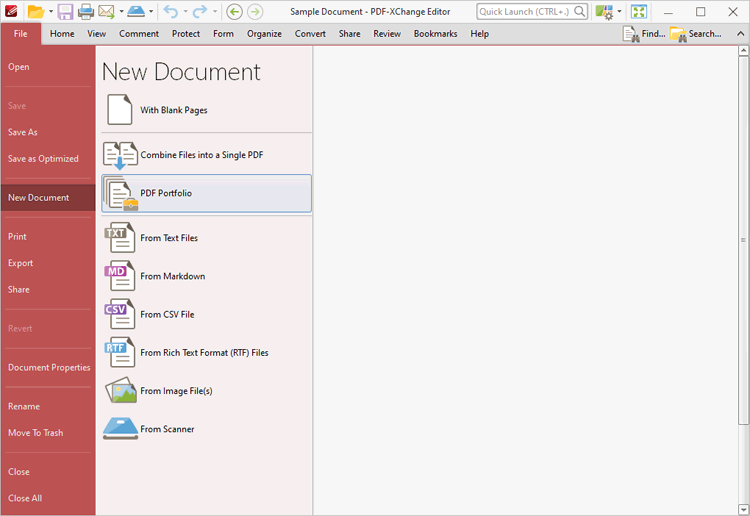Select New Document in the sidebar

(x=48, y=198)
